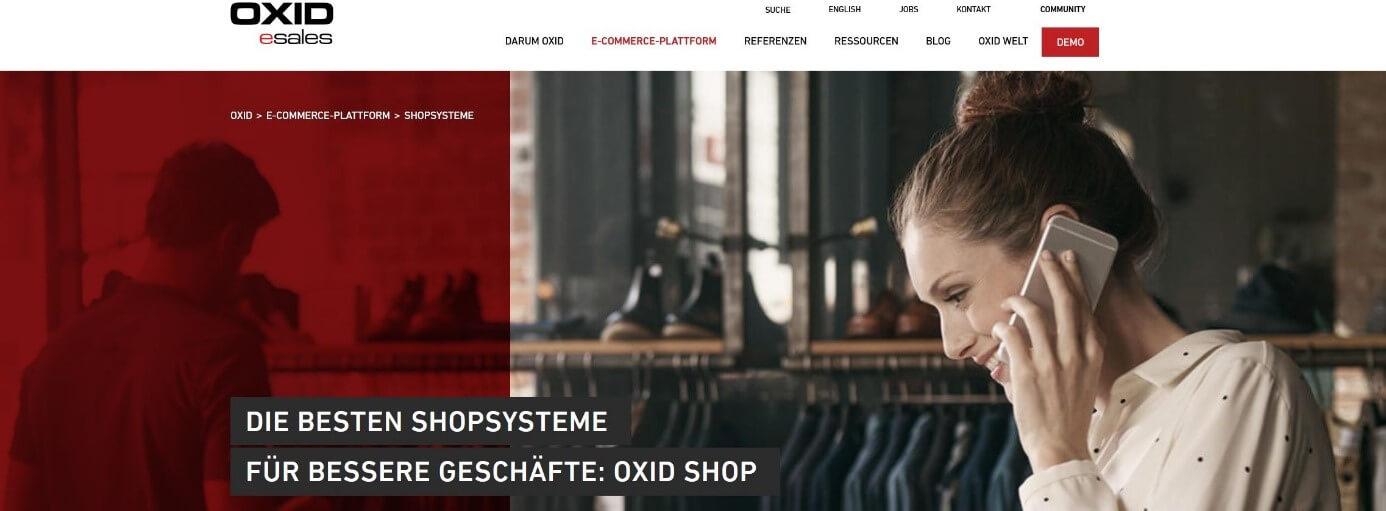Click the 'FÜR BESSERE GESCHÄFTE: OXID SHOP' headline
The width and height of the screenshot is (1386, 511).
pyautogui.click(x=502, y=471)
